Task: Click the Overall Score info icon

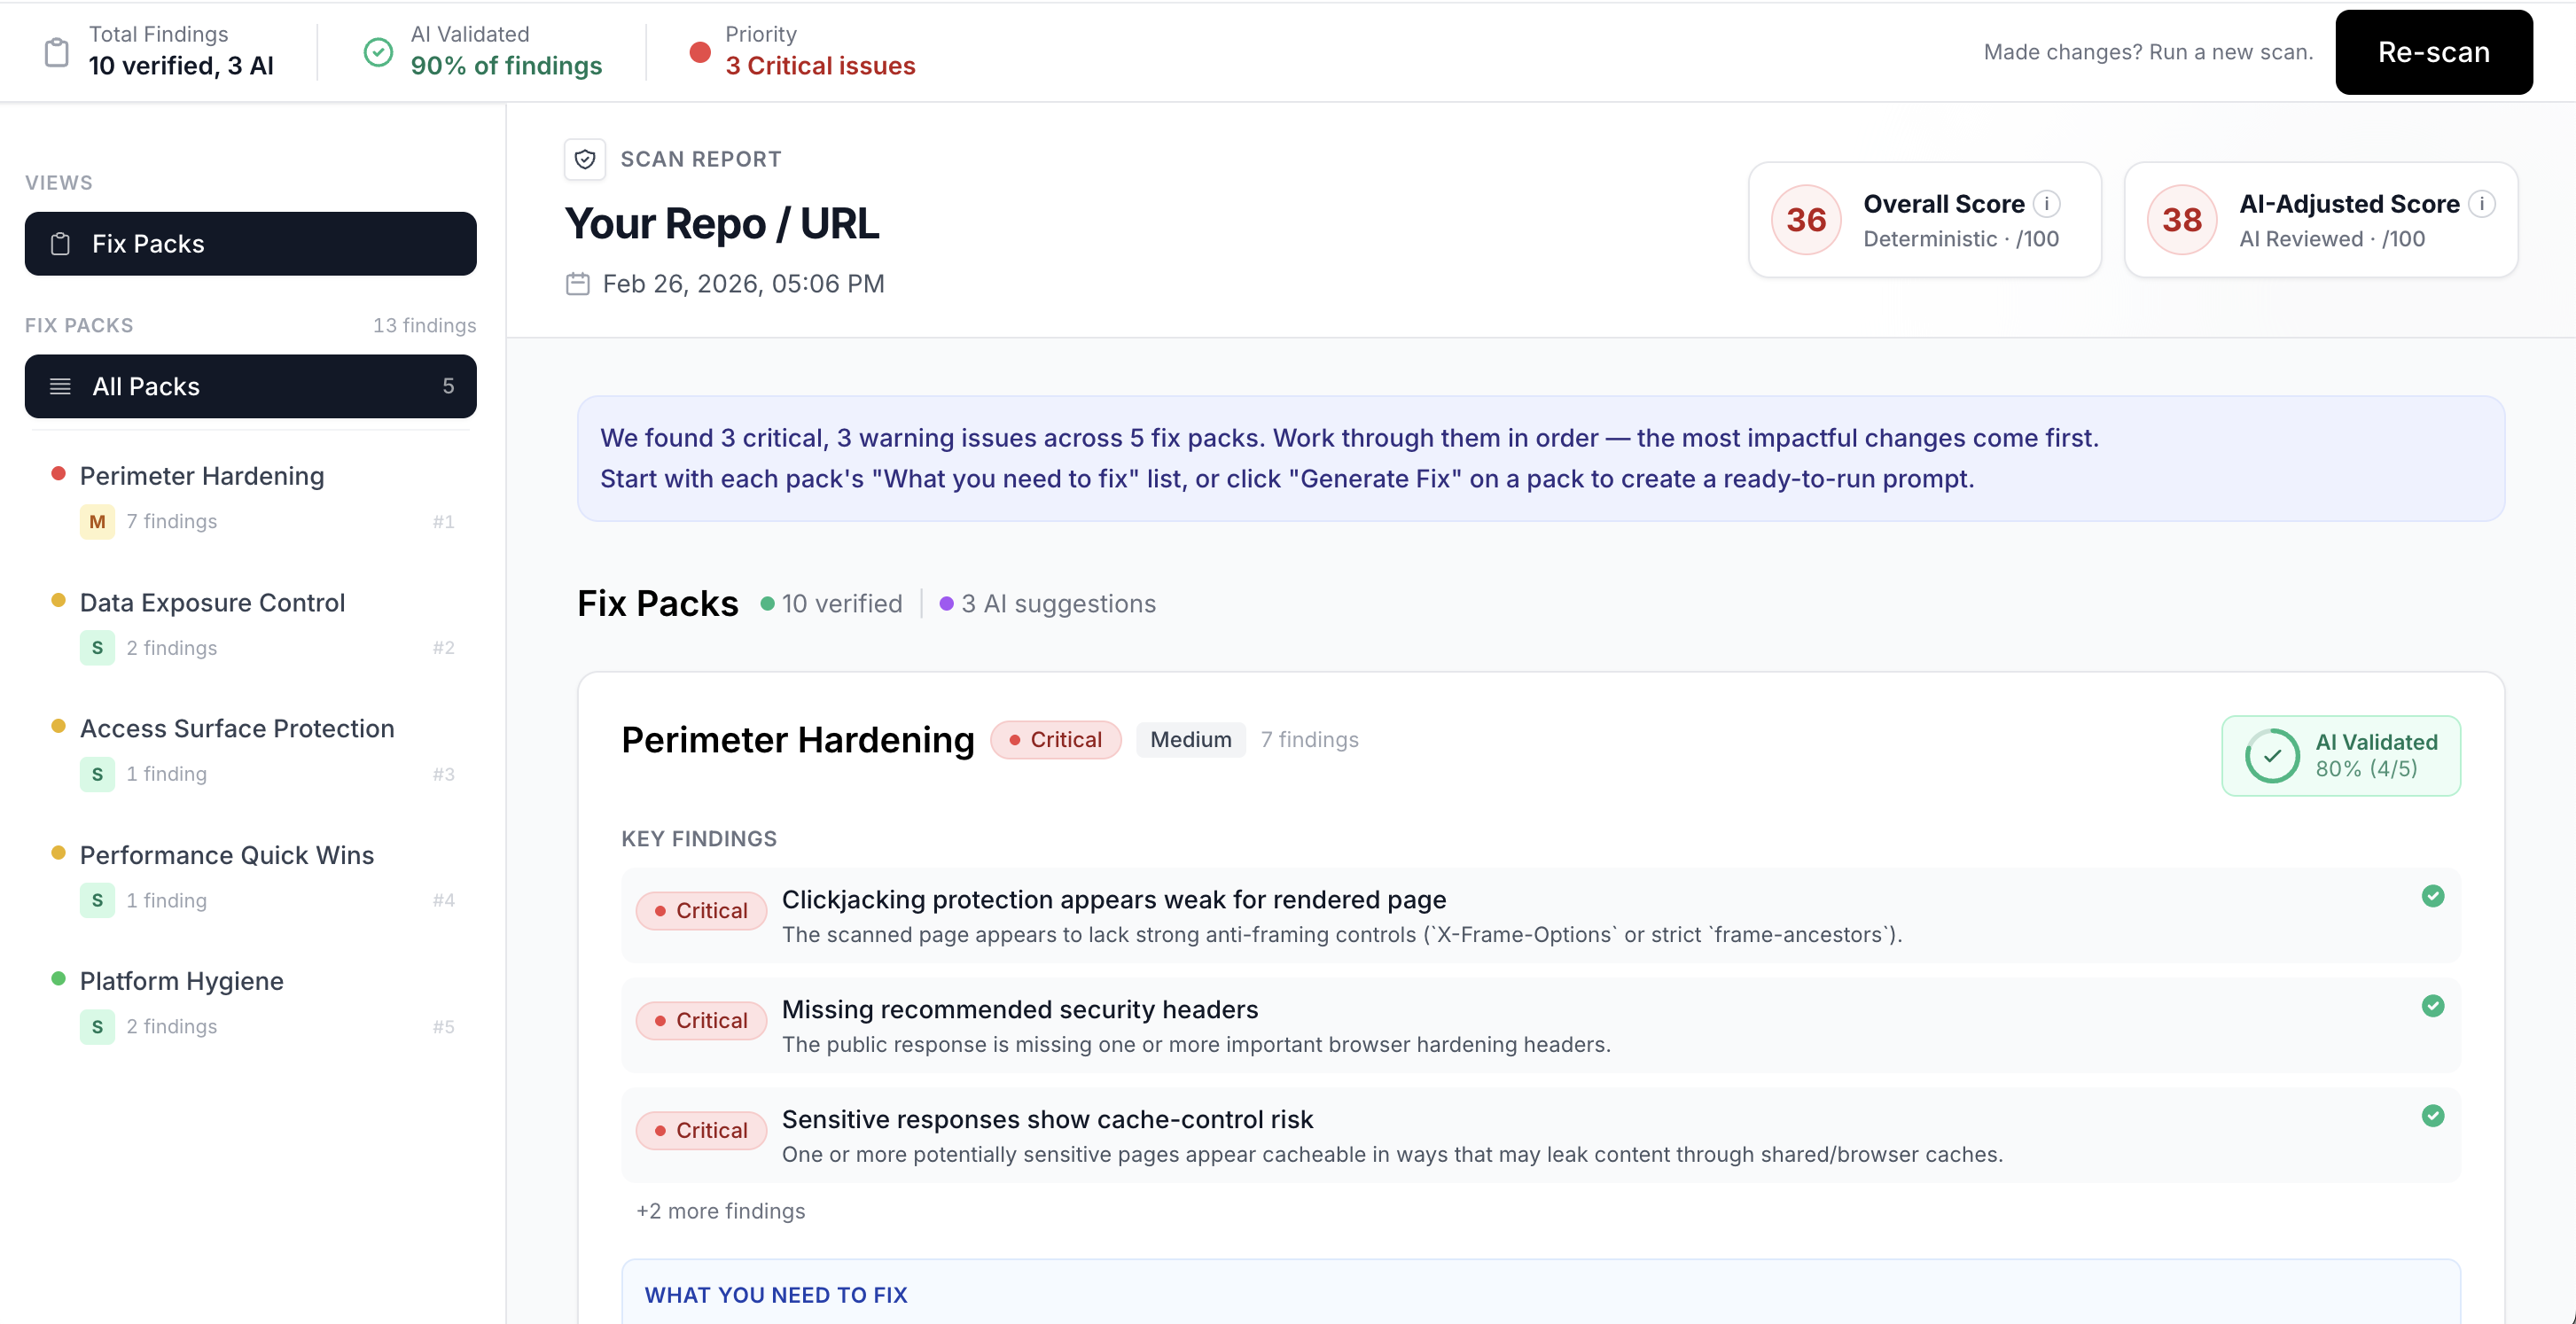Action: 2047,204
